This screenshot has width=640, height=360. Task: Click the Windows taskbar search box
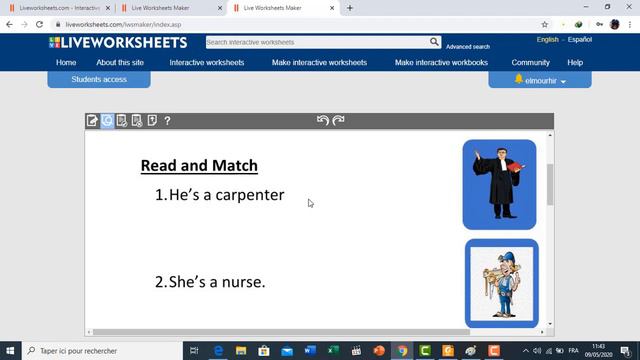pyautogui.click(x=102, y=351)
